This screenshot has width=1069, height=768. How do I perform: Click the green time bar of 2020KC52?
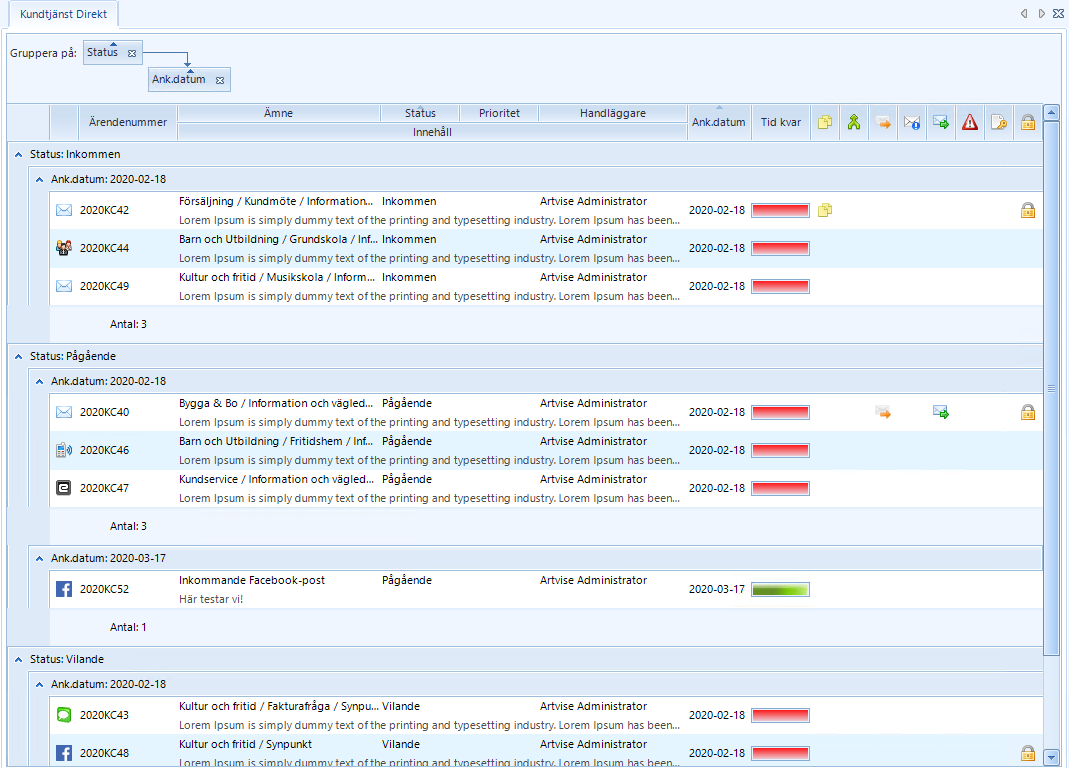781,589
